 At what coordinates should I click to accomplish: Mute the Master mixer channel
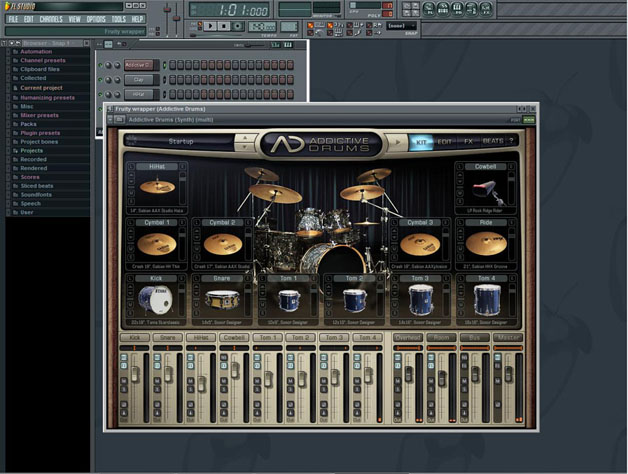pos(497,380)
